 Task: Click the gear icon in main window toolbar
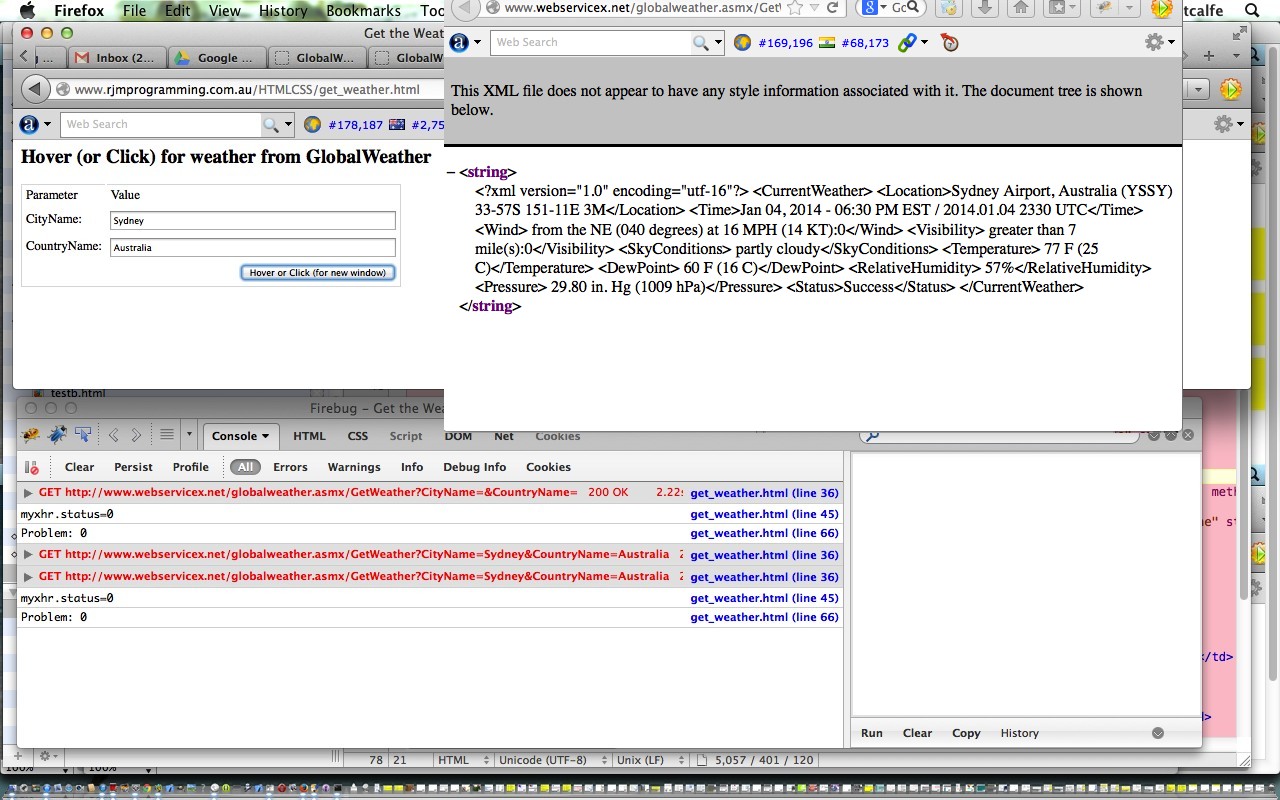click(x=1224, y=124)
